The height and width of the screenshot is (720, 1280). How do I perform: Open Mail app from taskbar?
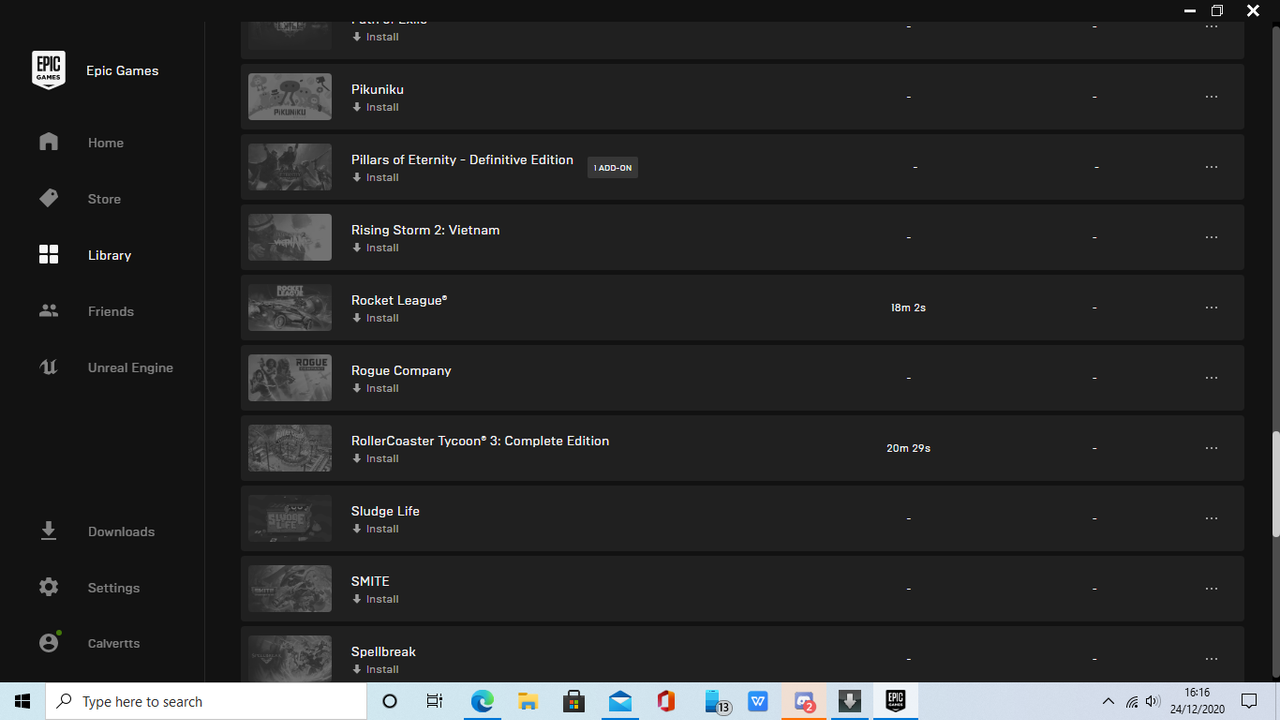point(620,701)
